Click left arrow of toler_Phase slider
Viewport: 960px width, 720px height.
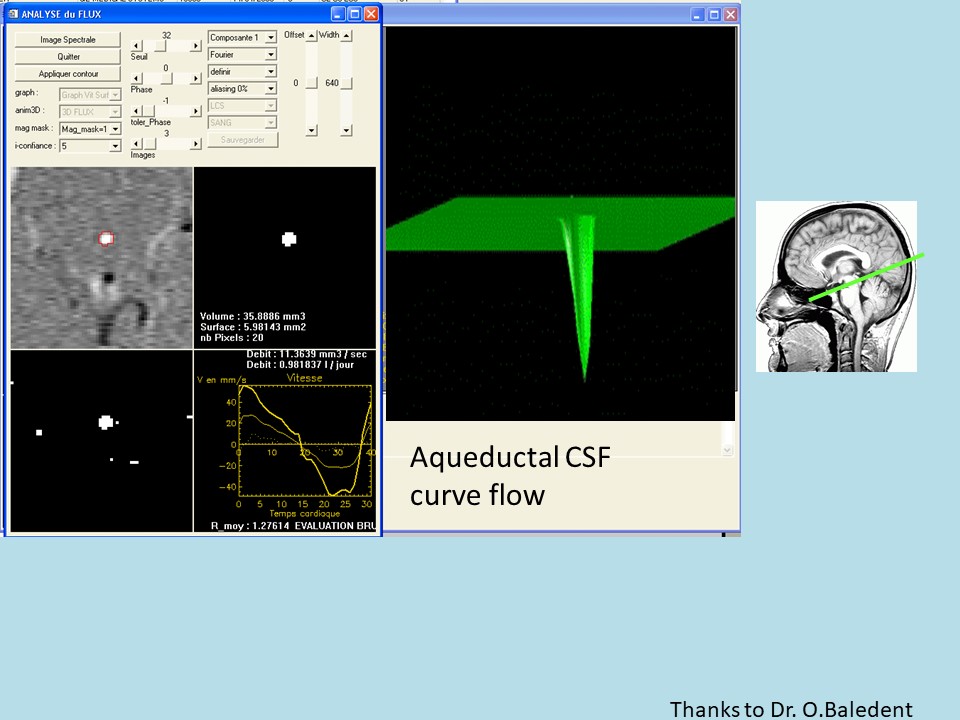click(x=137, y=111)
